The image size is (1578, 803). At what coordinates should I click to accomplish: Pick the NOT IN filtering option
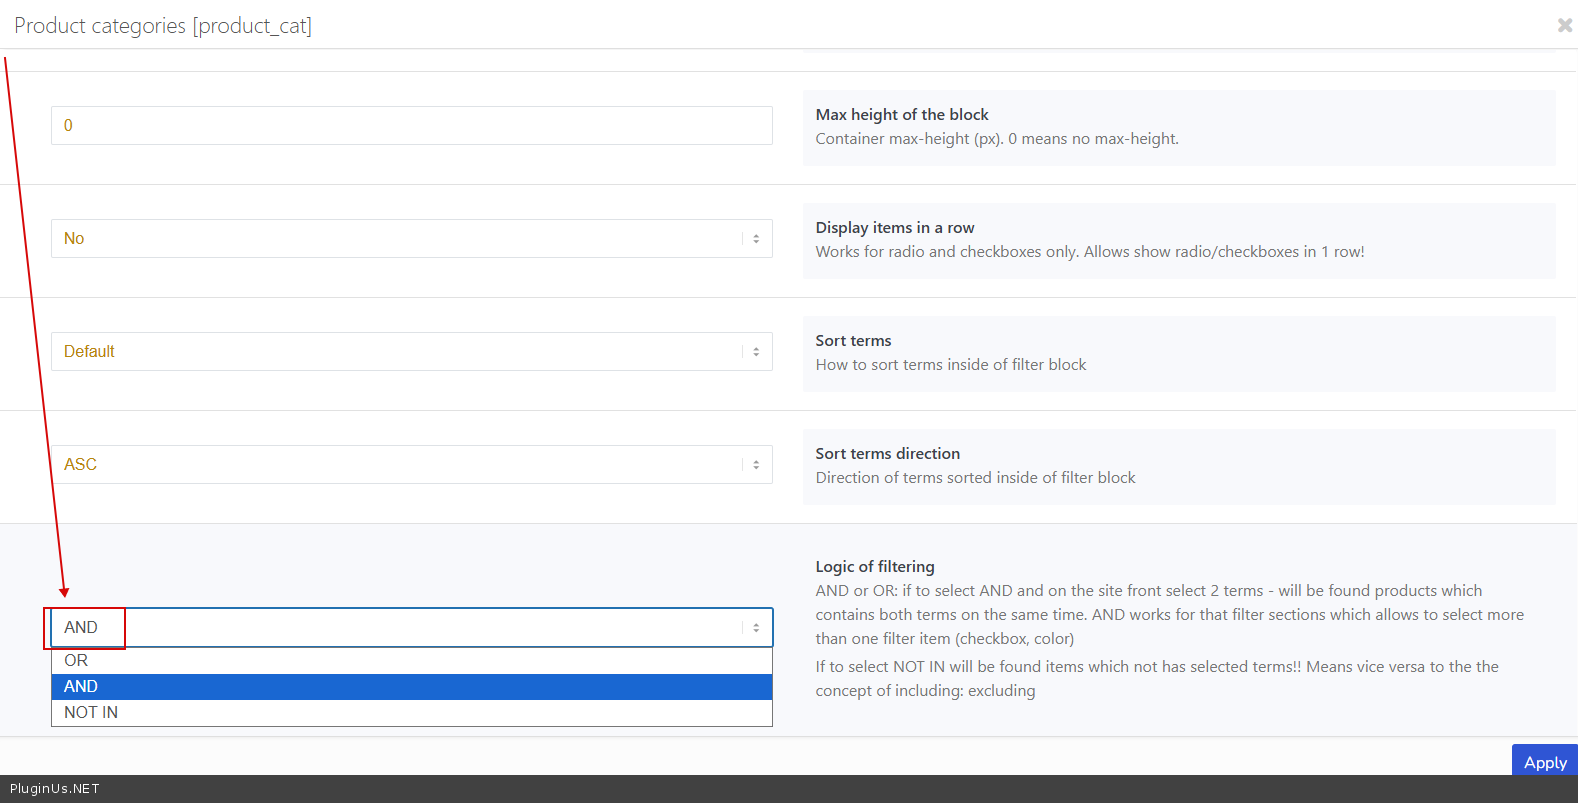click(411, 713)
